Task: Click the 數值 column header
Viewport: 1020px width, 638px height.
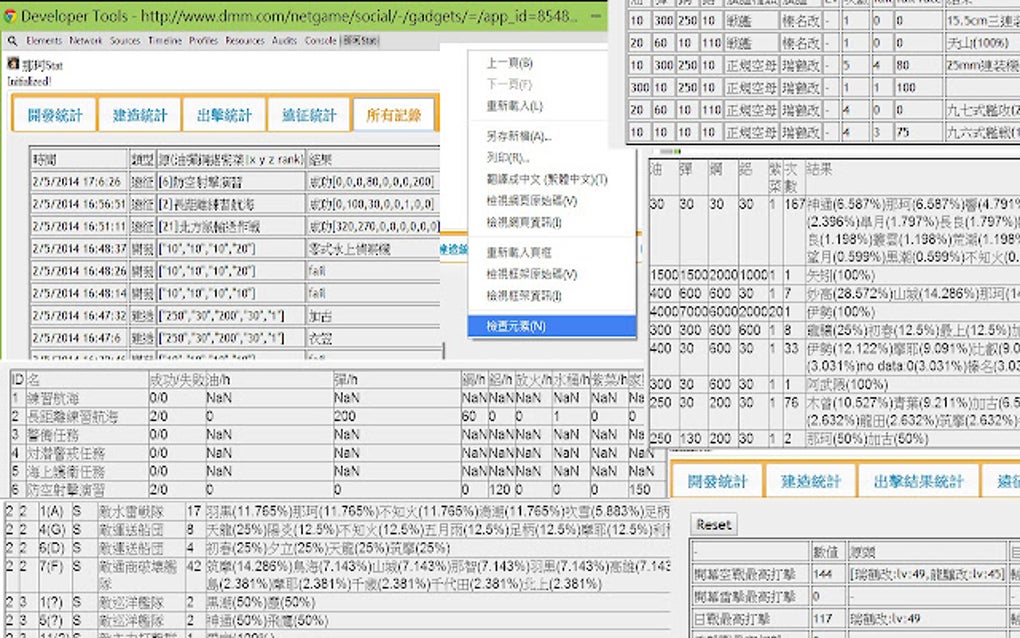Action: 827,552
